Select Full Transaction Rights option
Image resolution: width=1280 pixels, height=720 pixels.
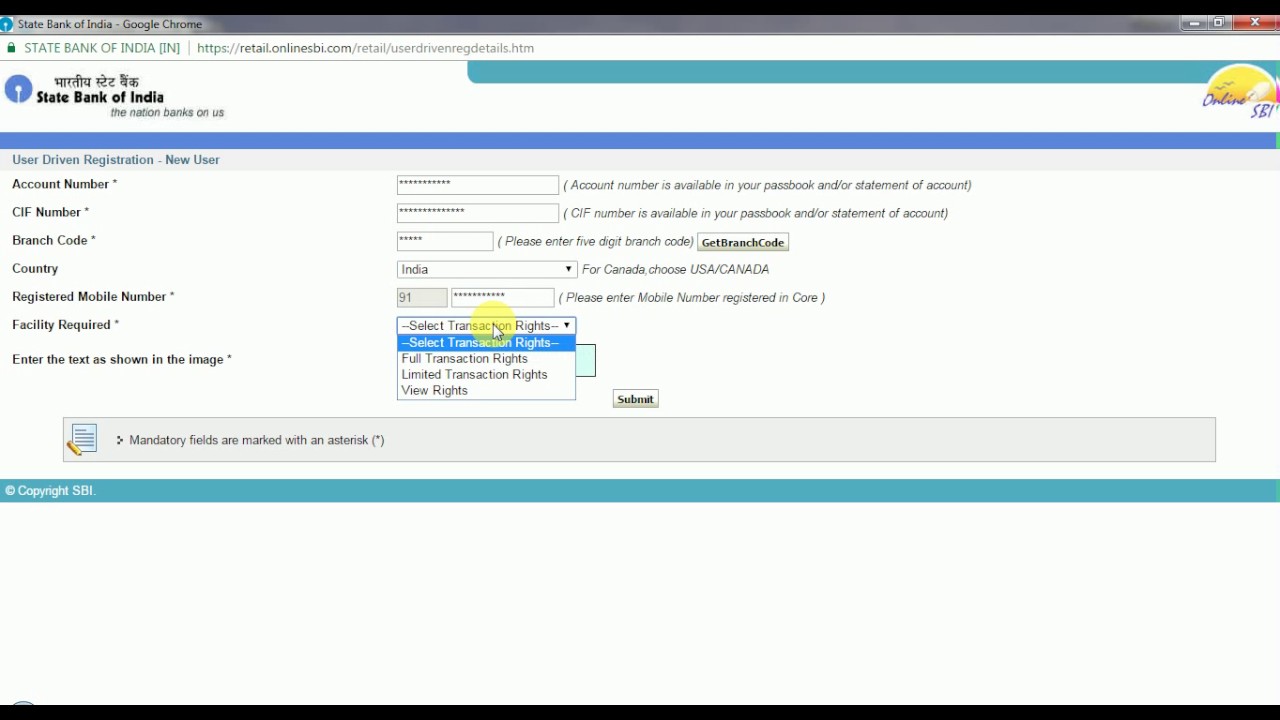[x=486, y=358]
